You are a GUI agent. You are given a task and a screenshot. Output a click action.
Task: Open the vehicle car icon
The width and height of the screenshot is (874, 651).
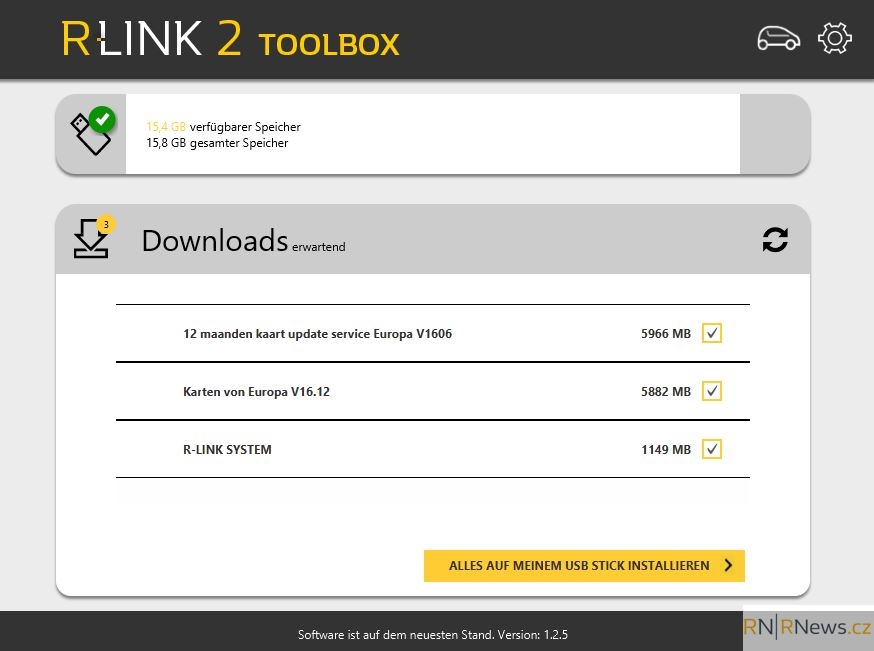coord(778,38)
